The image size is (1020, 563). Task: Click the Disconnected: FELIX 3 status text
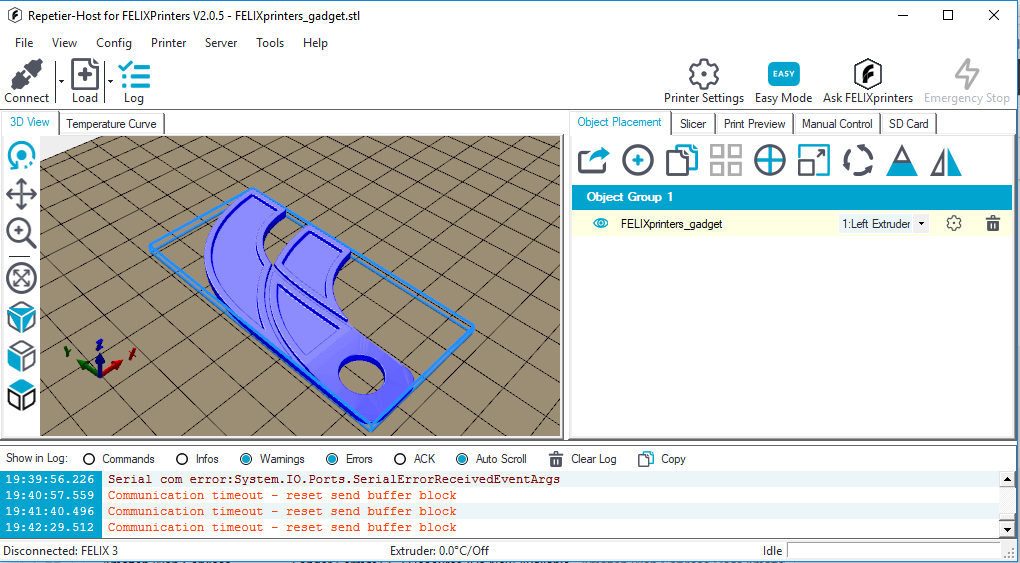click(61, 551)
